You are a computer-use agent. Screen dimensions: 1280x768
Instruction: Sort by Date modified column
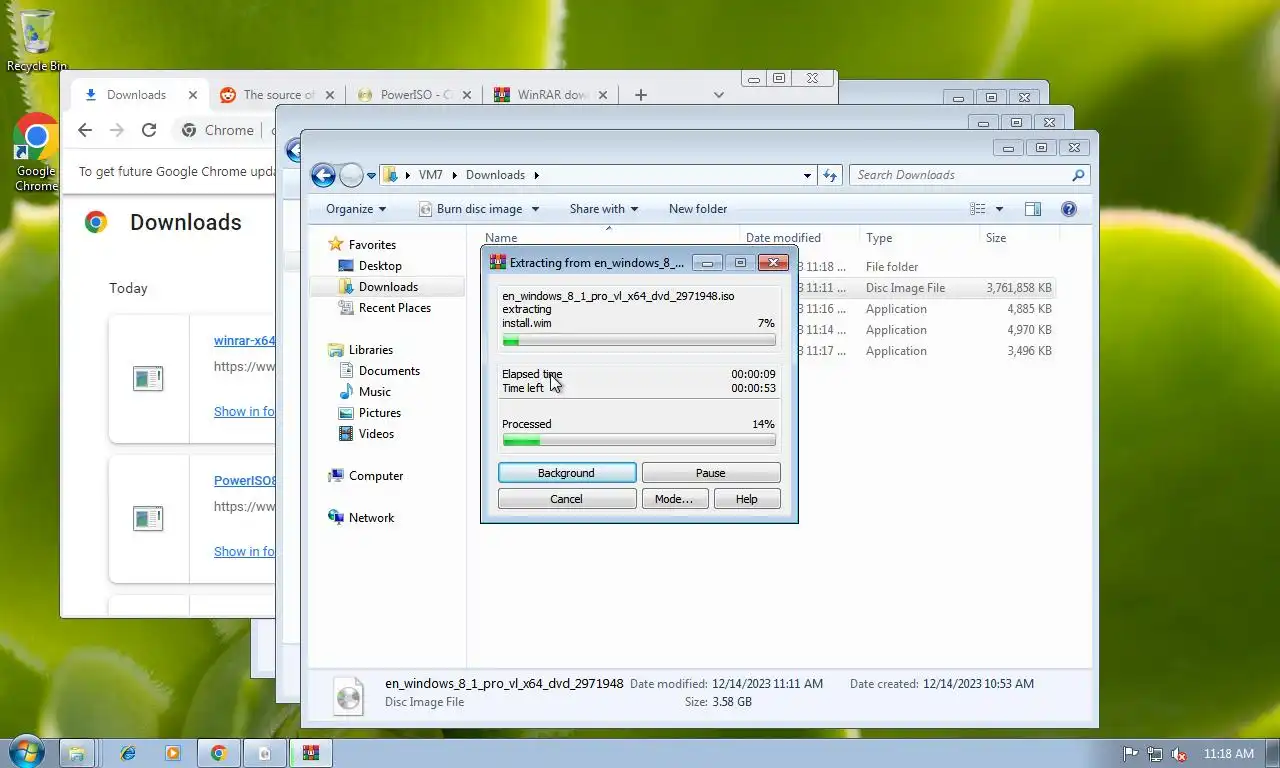pyautogui.click(x=799, y=238)
